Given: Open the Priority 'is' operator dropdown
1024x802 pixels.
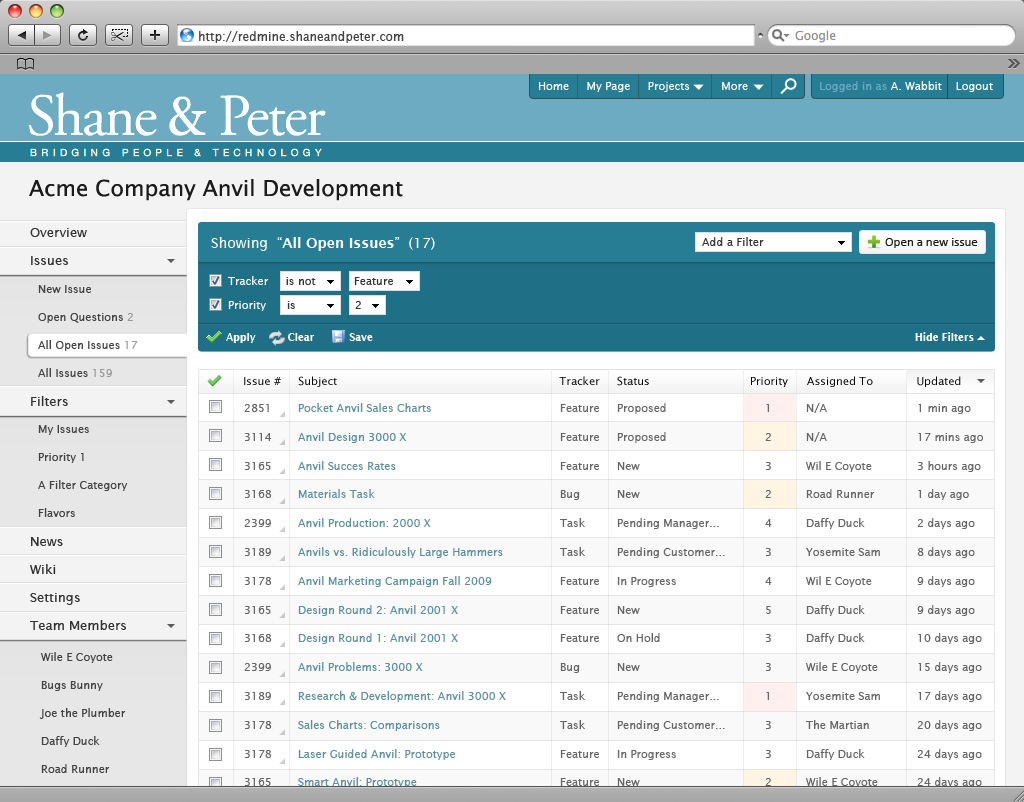Looking at the screenshot, I should pos(310,306).
